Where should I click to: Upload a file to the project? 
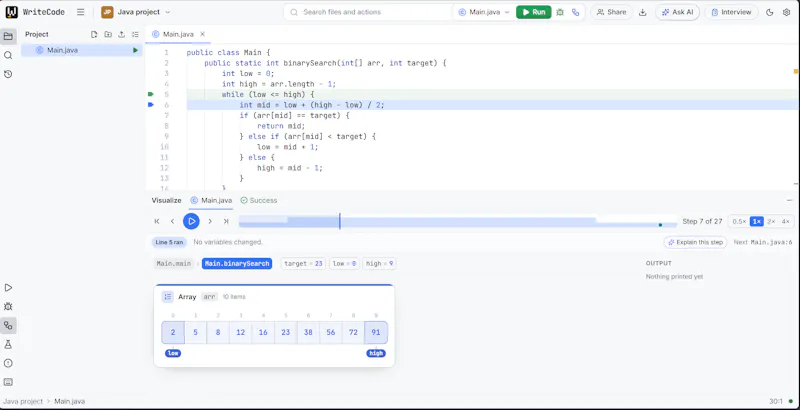coord(121,35)
